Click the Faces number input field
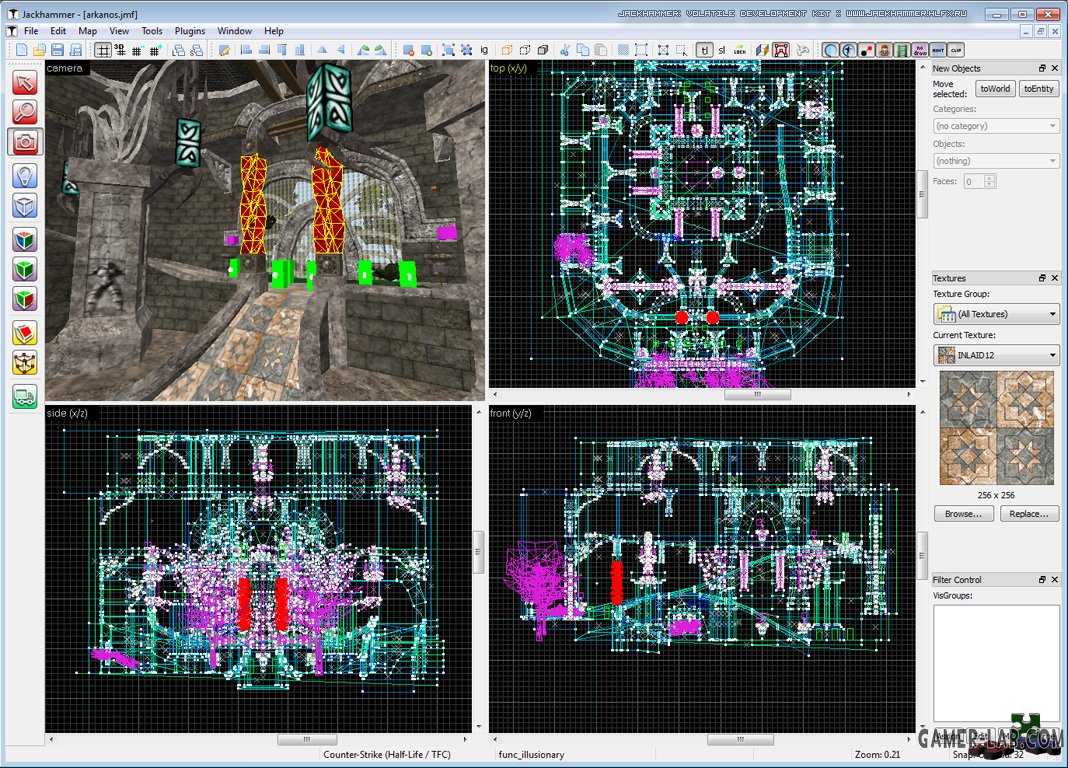 click(x=974, y=181)
